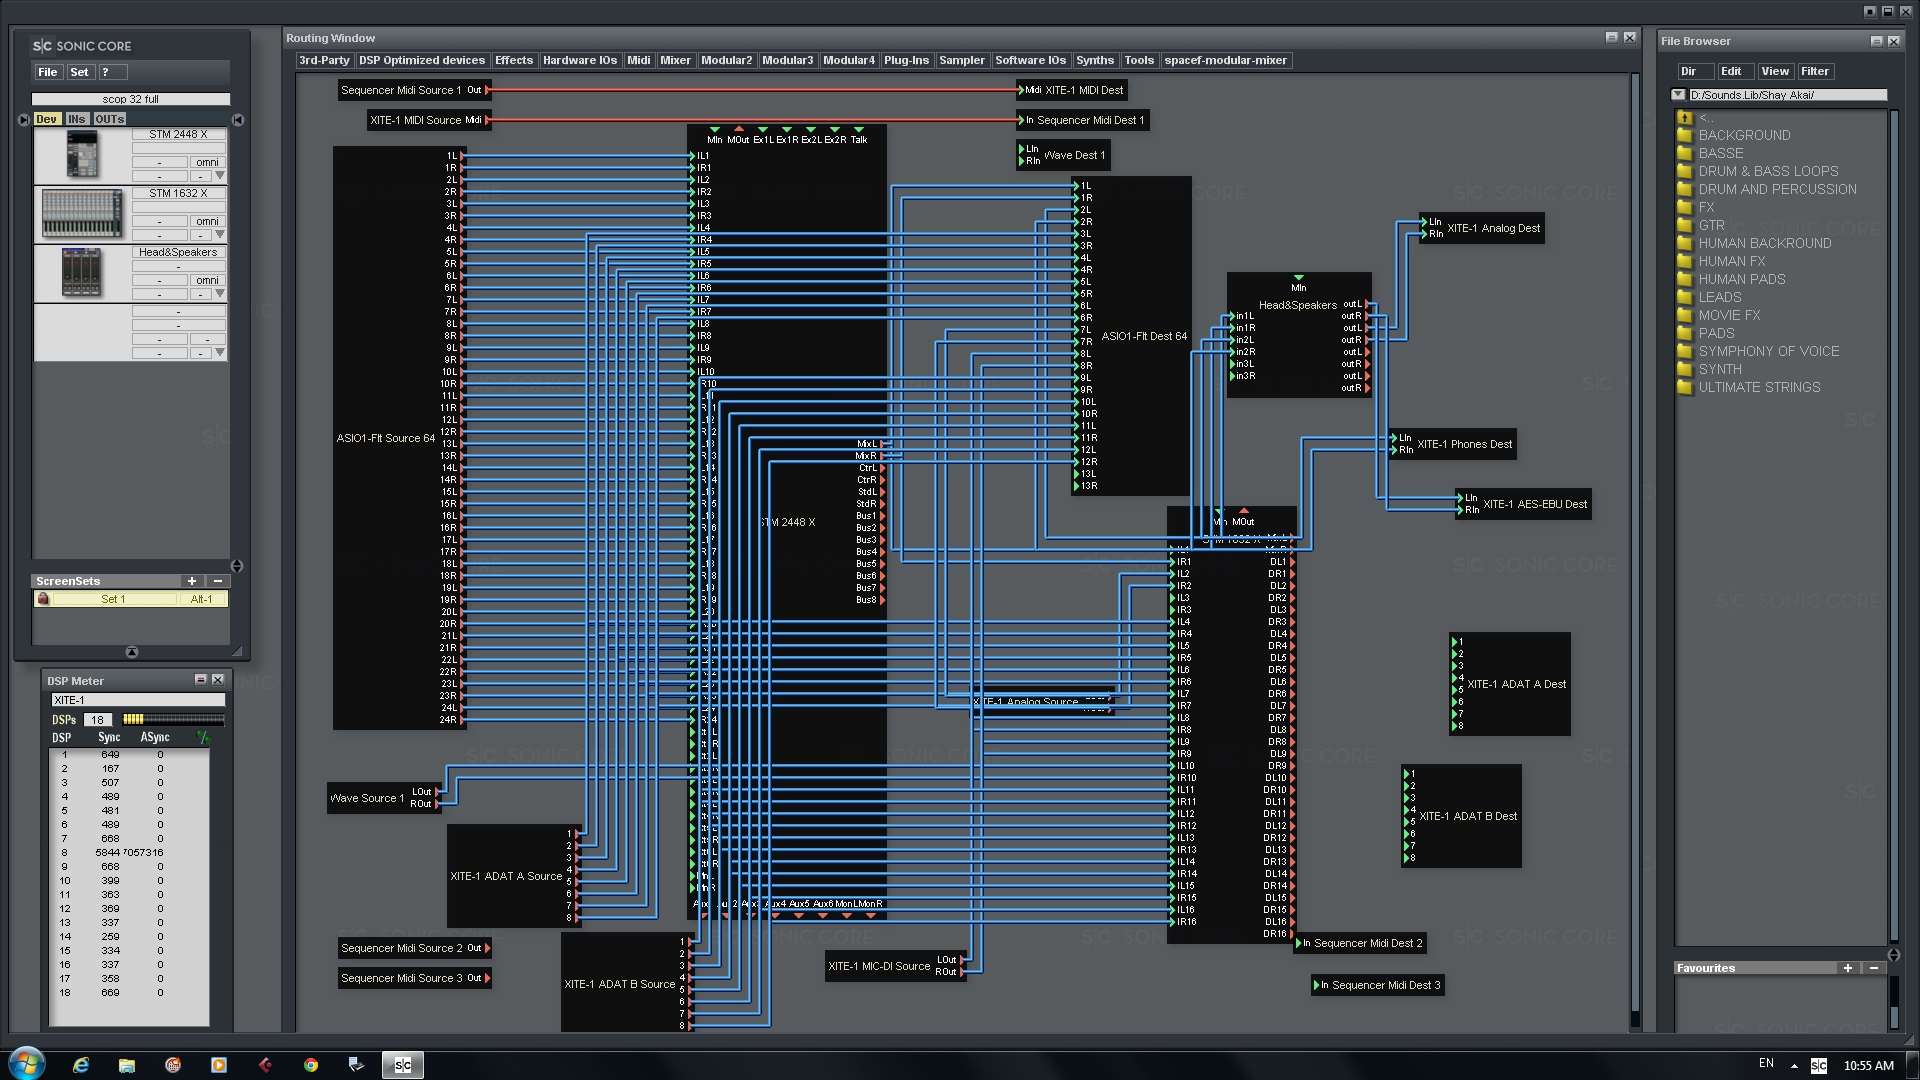Open Windows Explorer folder in the taskbar

pos(127,1065)
